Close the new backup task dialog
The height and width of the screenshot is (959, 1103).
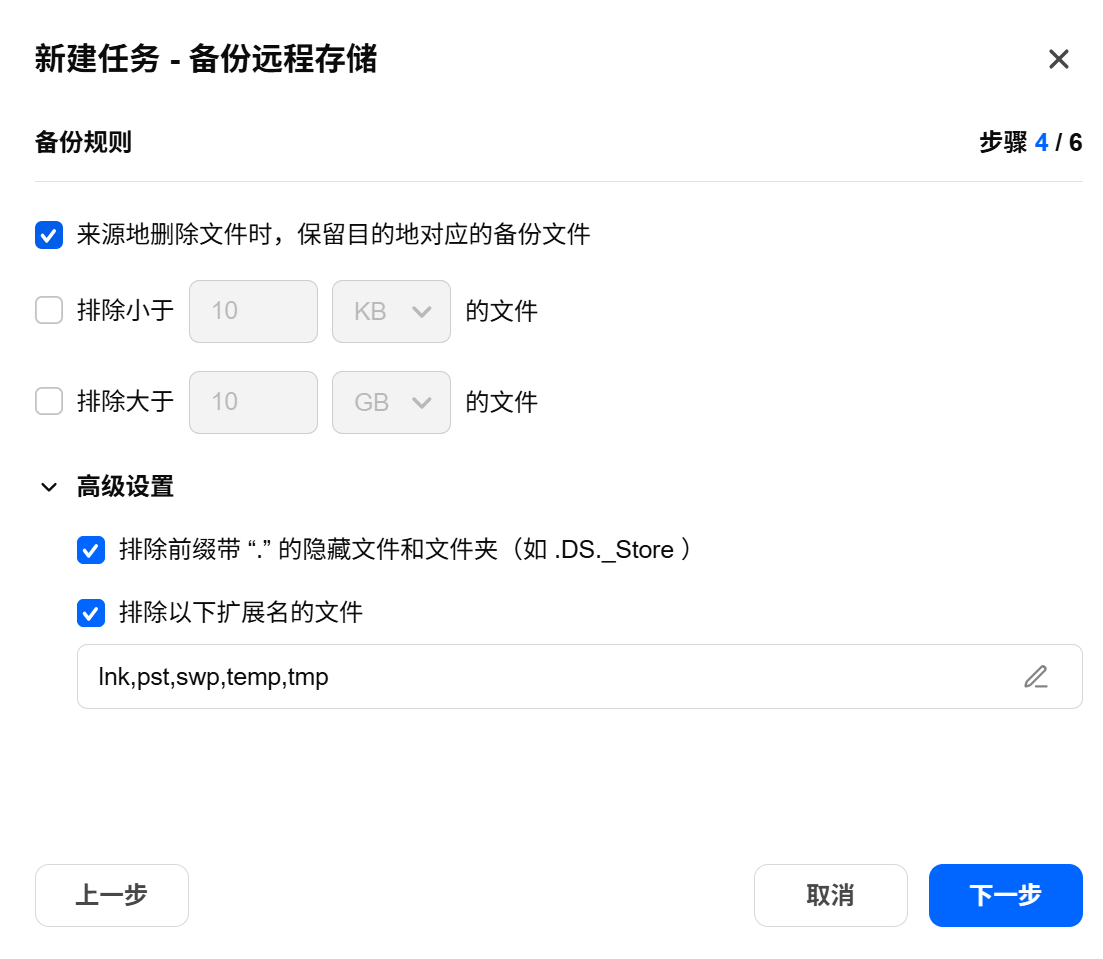tap(1058, 59)
